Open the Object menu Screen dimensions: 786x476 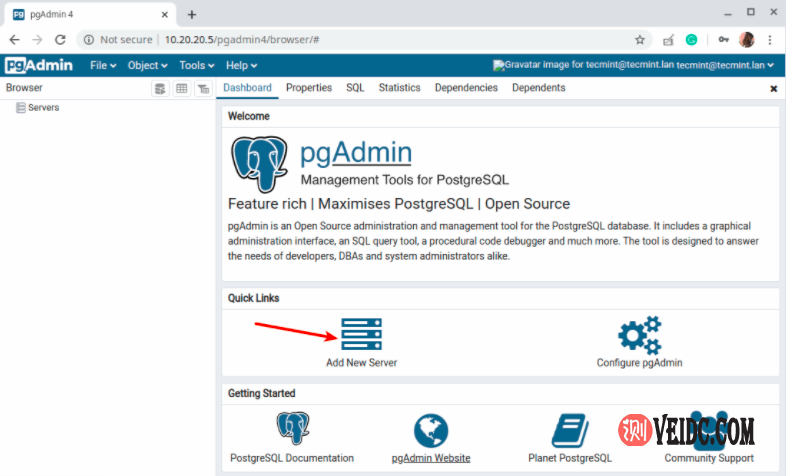coord(147,66)
